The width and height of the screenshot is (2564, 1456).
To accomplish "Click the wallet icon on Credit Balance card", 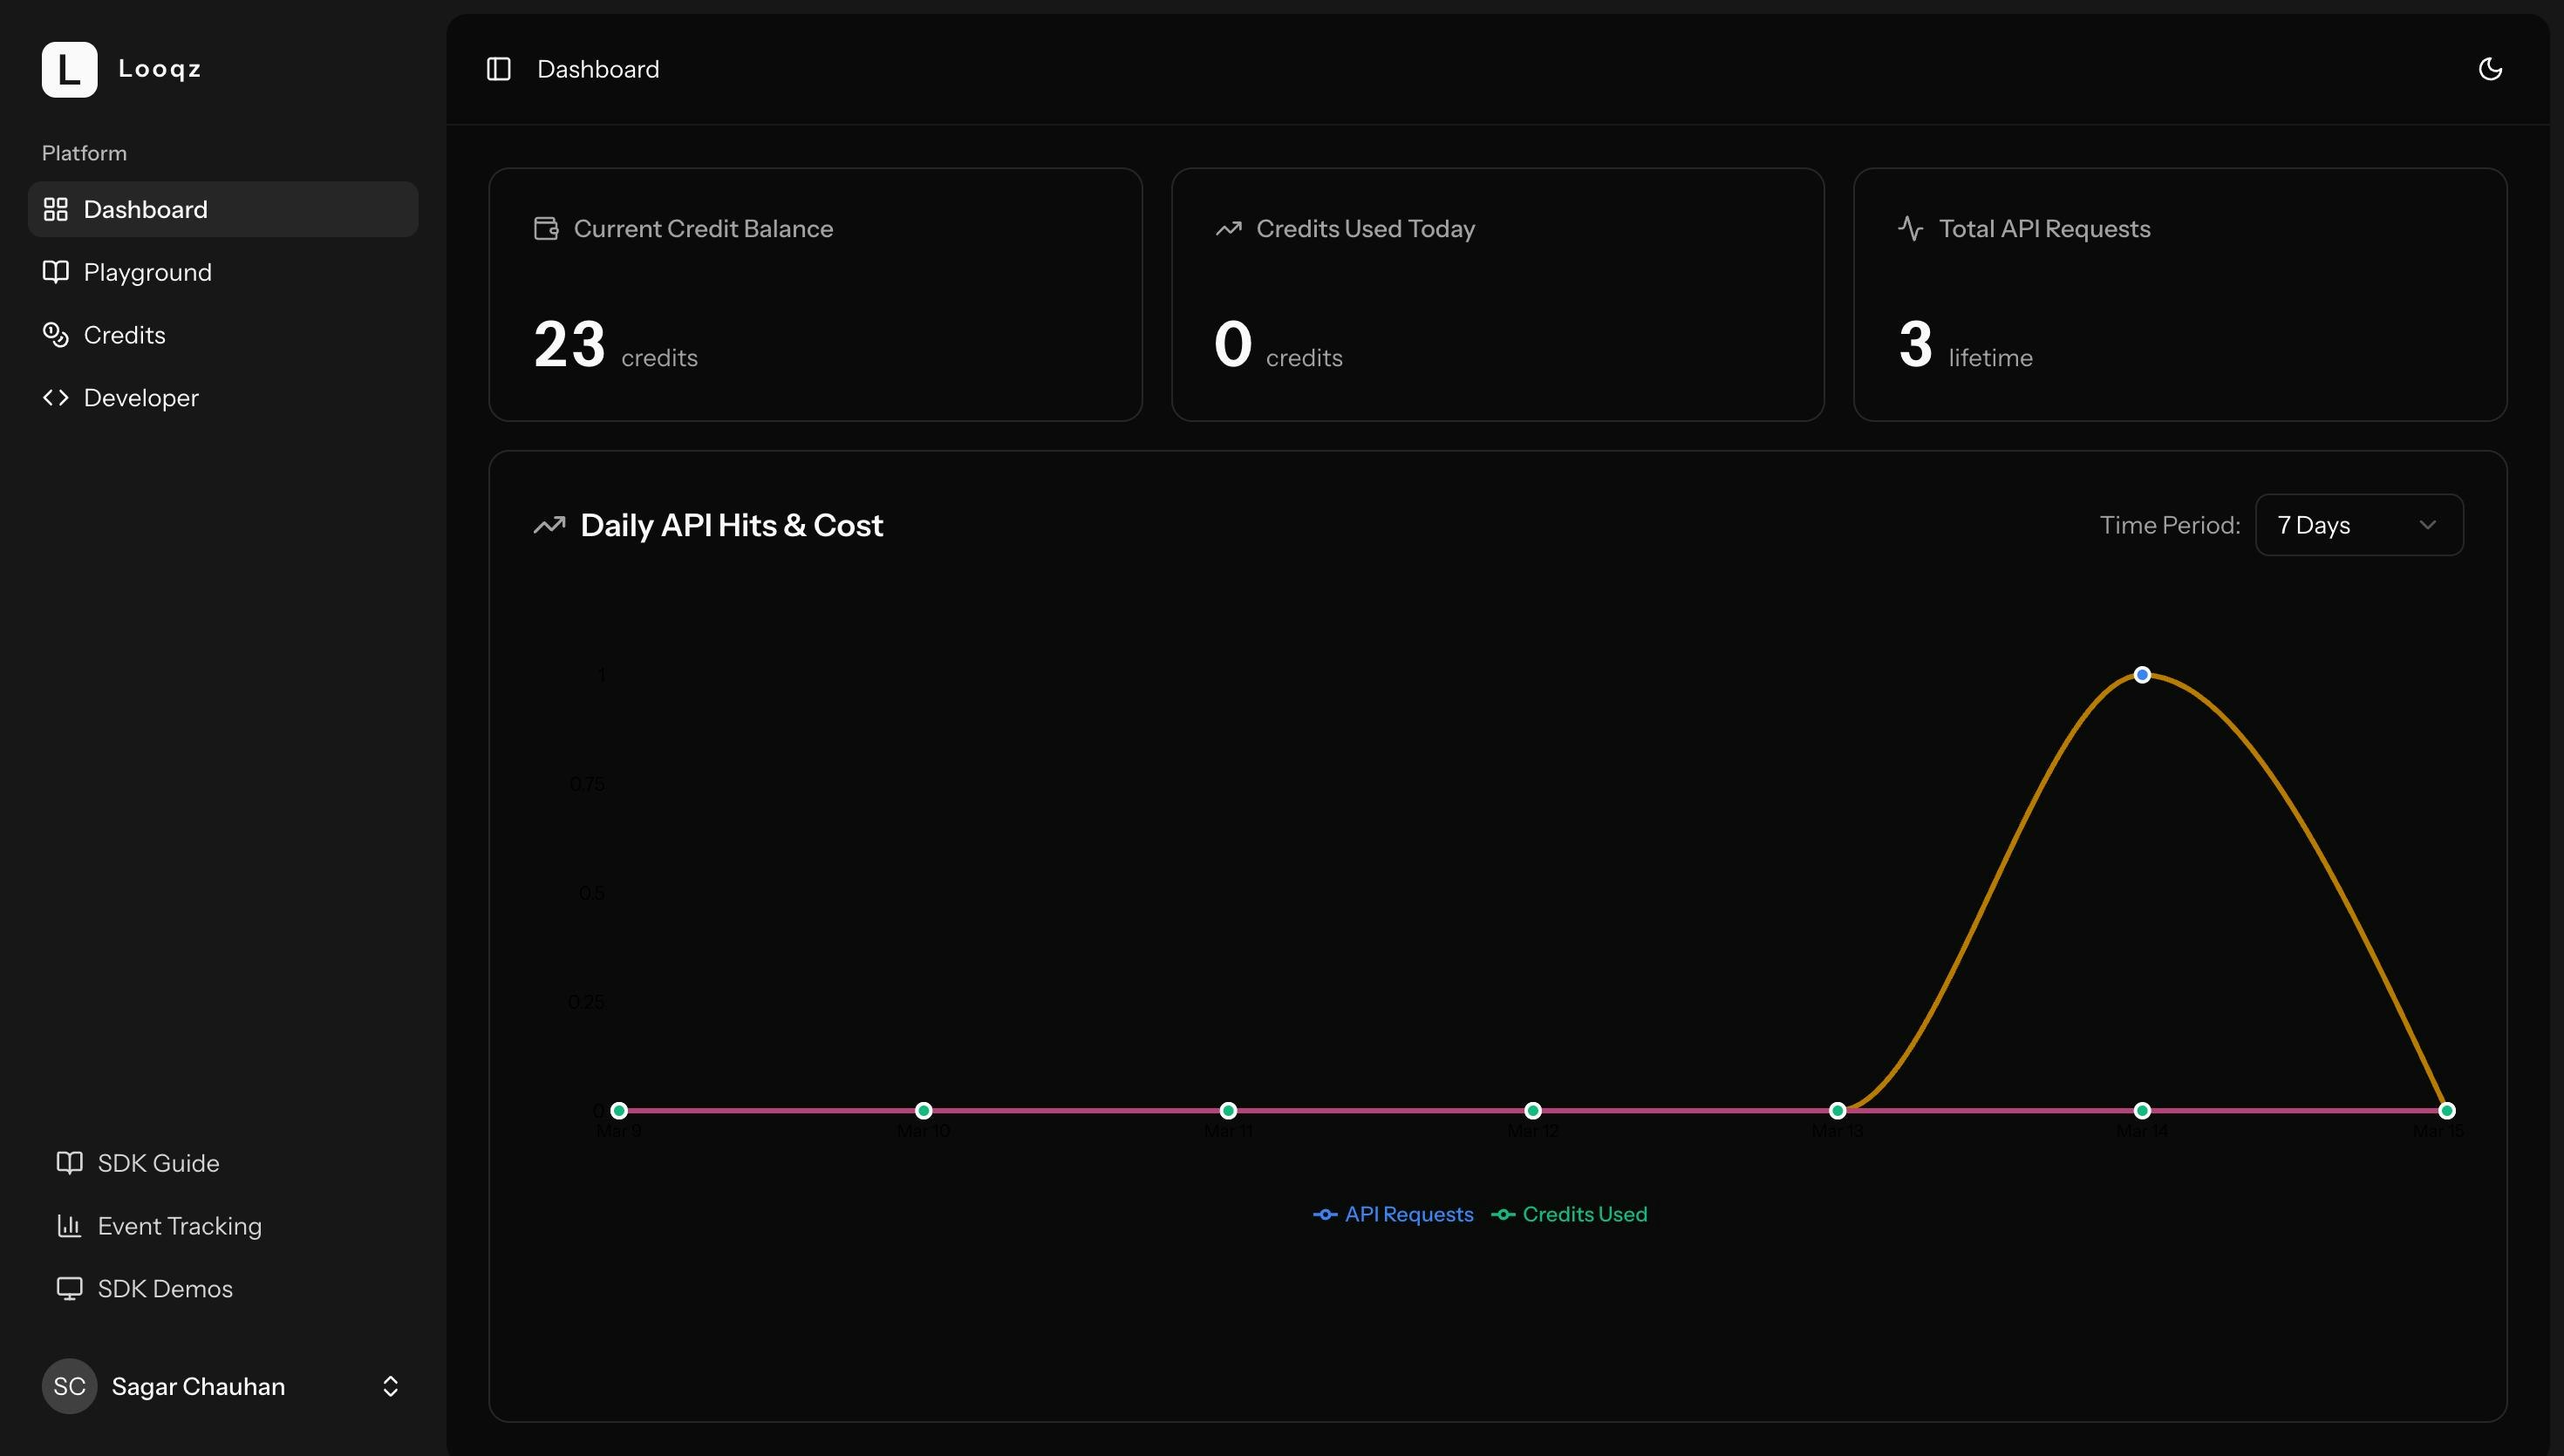I will pos(546,229).
